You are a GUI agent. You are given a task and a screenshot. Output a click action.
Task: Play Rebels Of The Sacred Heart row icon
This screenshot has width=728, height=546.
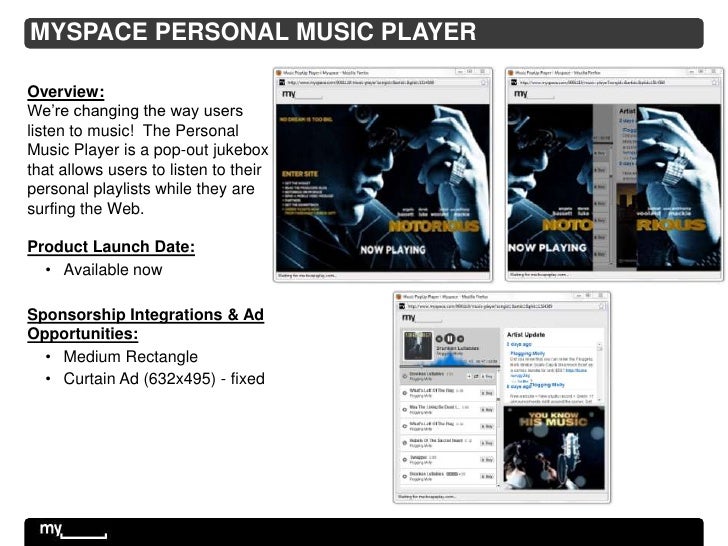tap(405, 443)
